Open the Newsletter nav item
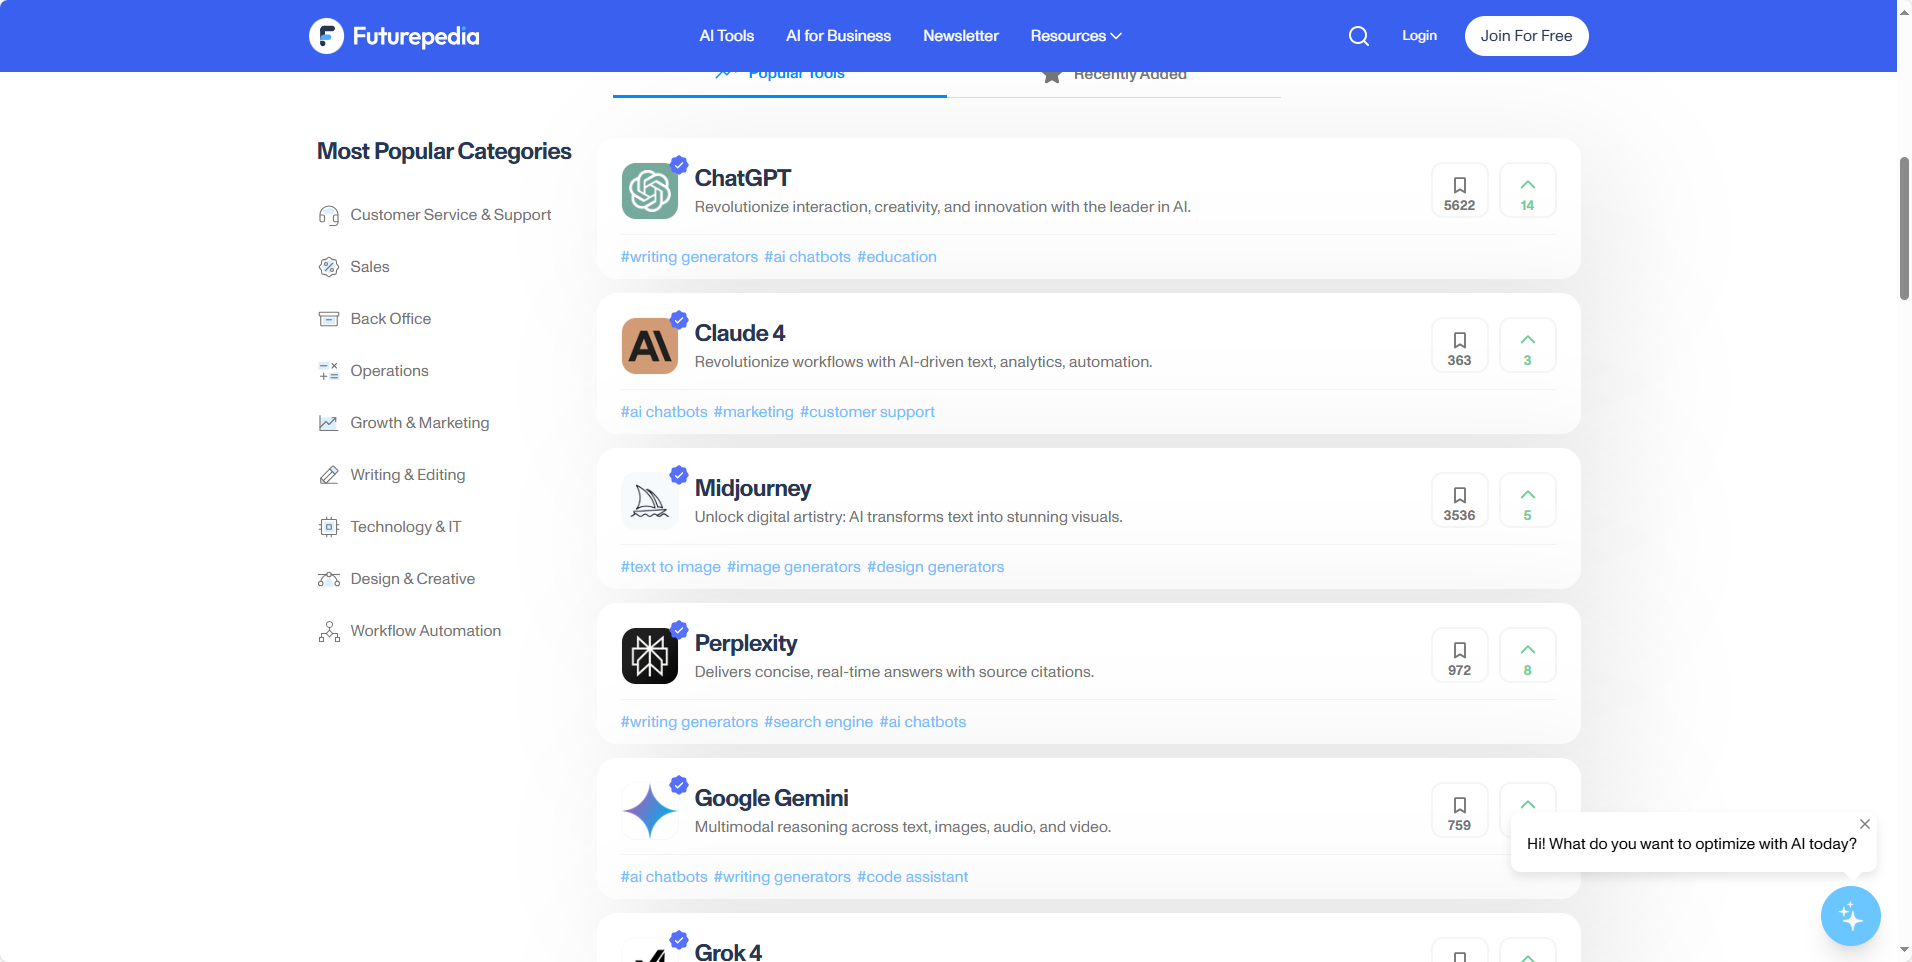1912x962 pixels. coord(961,36)
